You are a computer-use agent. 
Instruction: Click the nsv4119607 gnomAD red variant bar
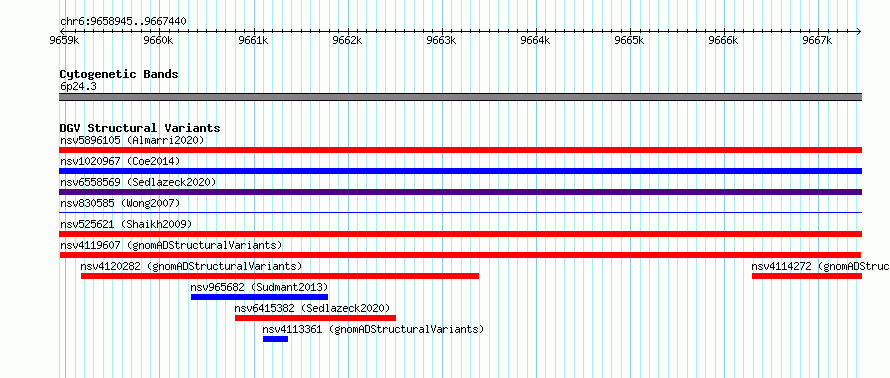[x=460, y=255]
